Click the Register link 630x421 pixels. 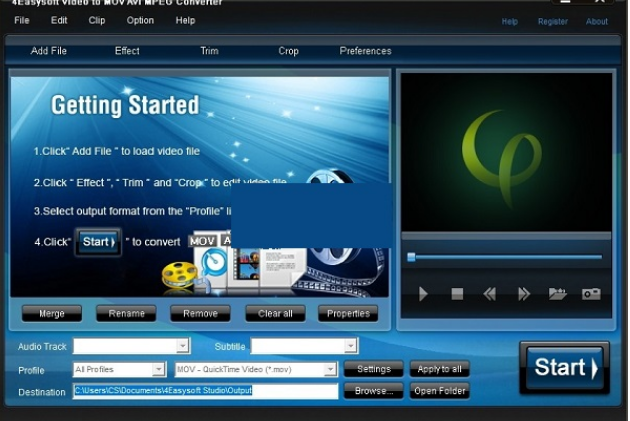tap(553, 22)
